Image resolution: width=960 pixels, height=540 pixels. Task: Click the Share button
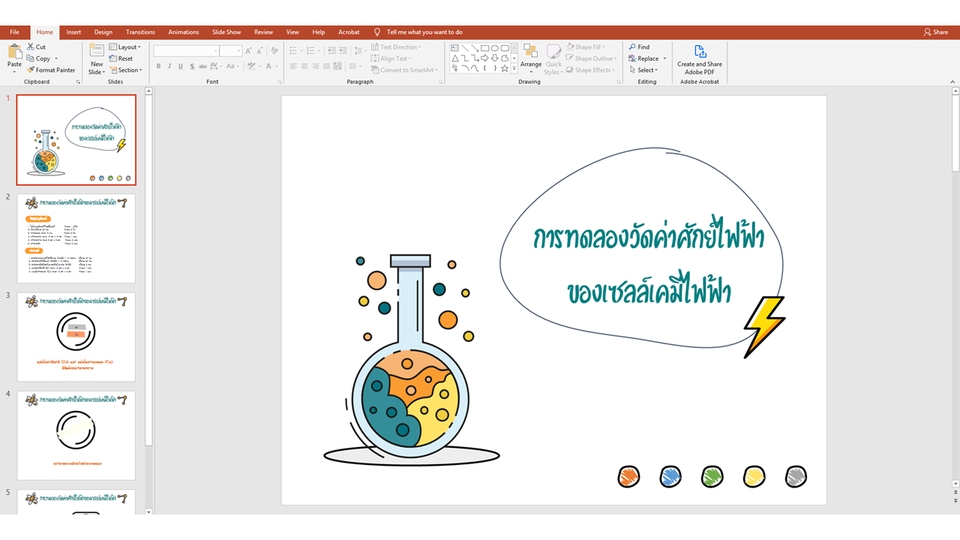[936, 32]
